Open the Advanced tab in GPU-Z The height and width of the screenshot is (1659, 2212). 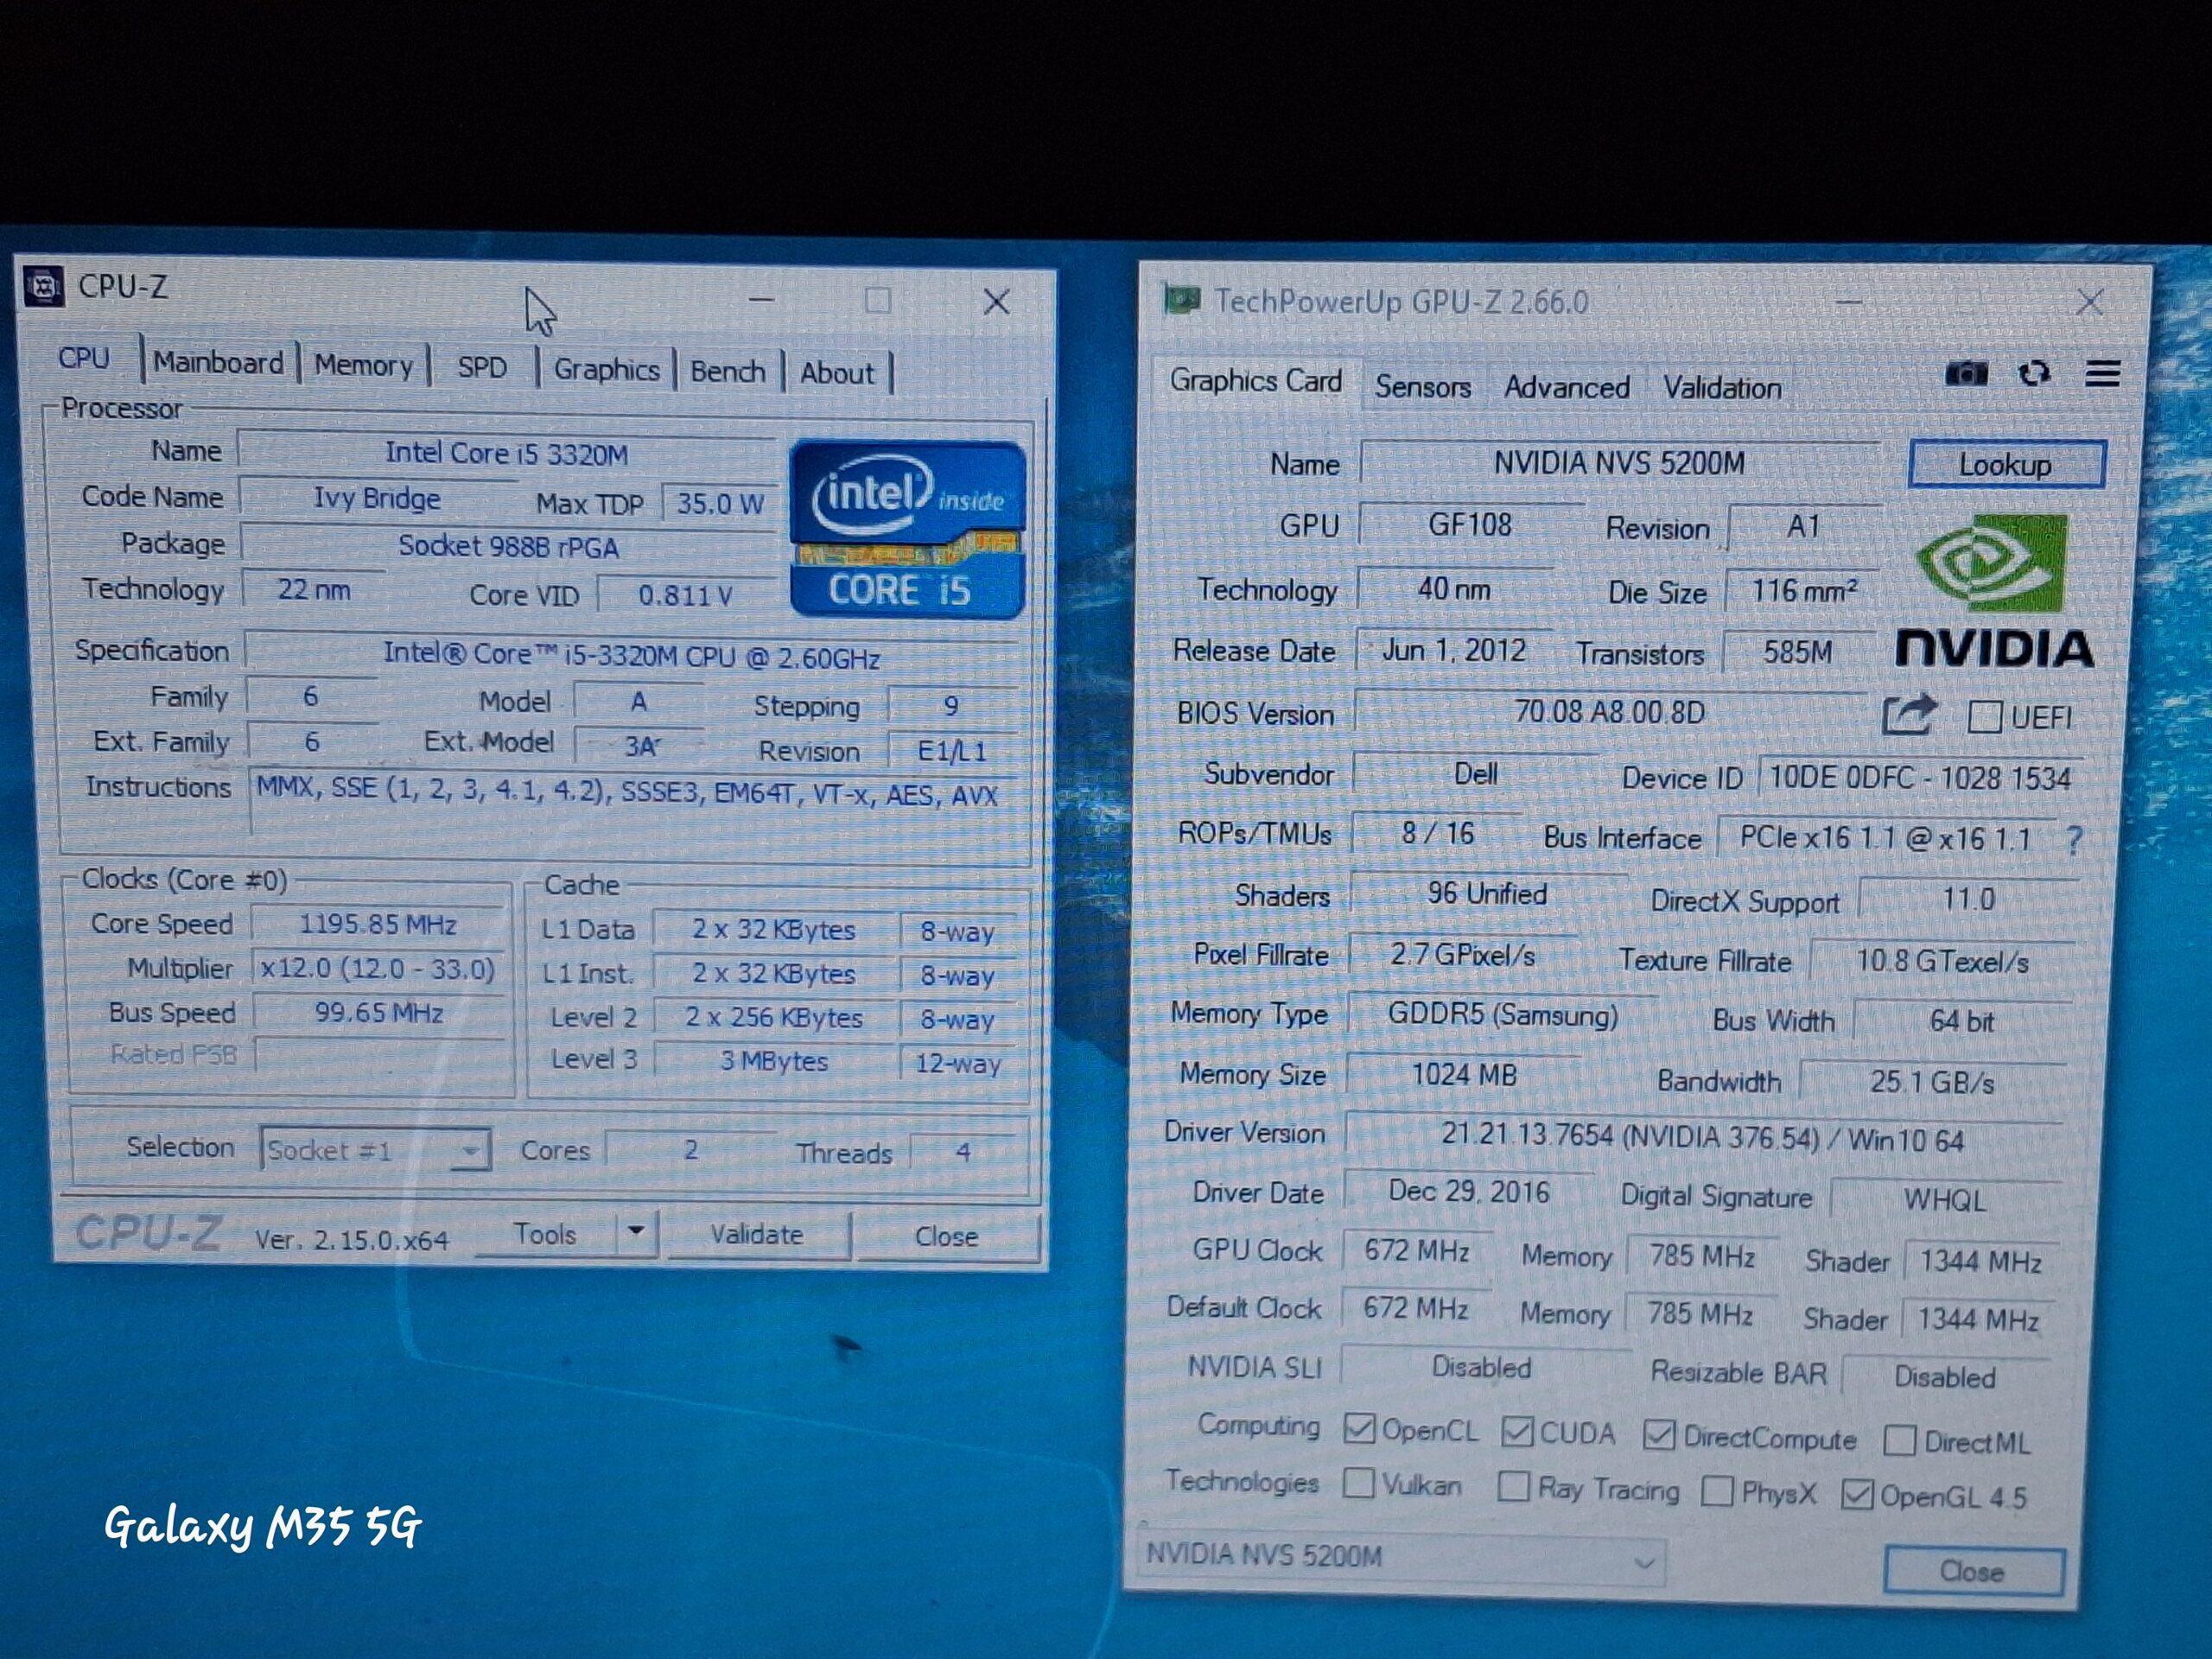(1566, 387)
